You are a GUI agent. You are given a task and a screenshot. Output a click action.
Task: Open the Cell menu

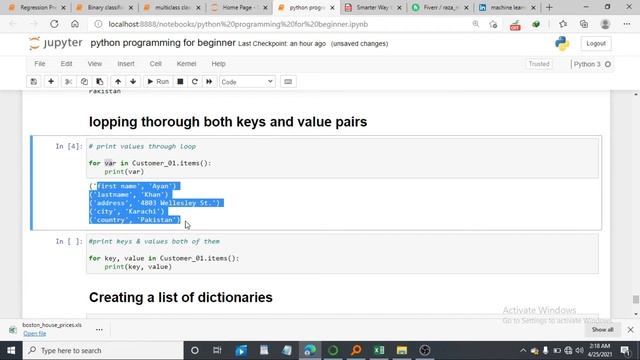(x=156, y=64)
